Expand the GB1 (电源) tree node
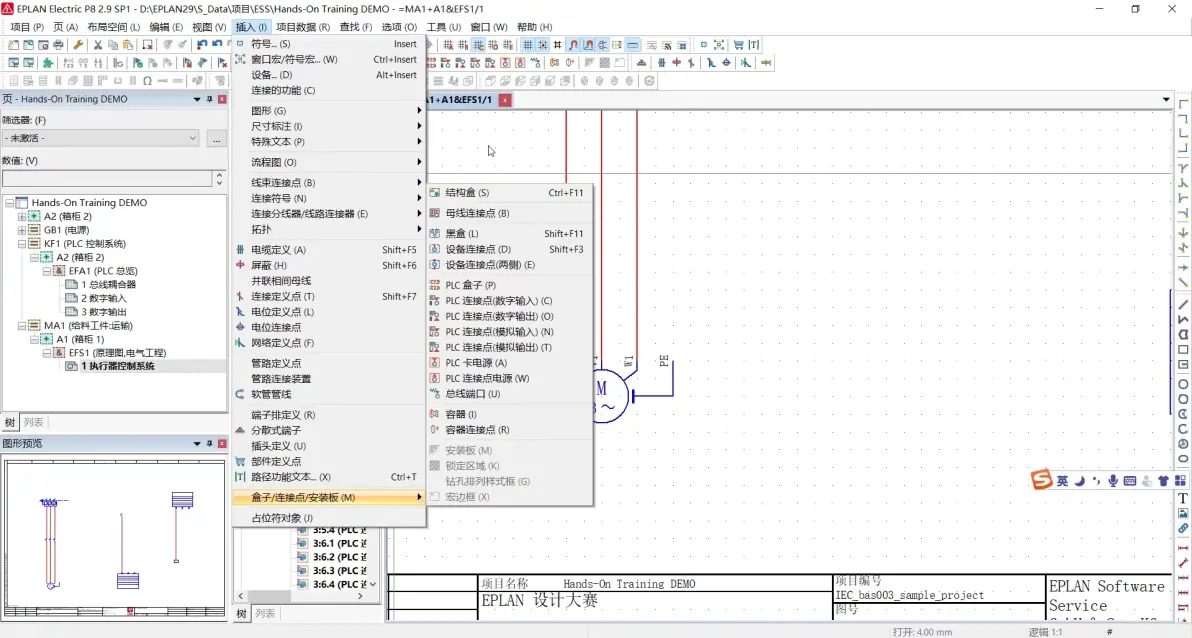Viewport: 1192px width, 638px height. 22,230
